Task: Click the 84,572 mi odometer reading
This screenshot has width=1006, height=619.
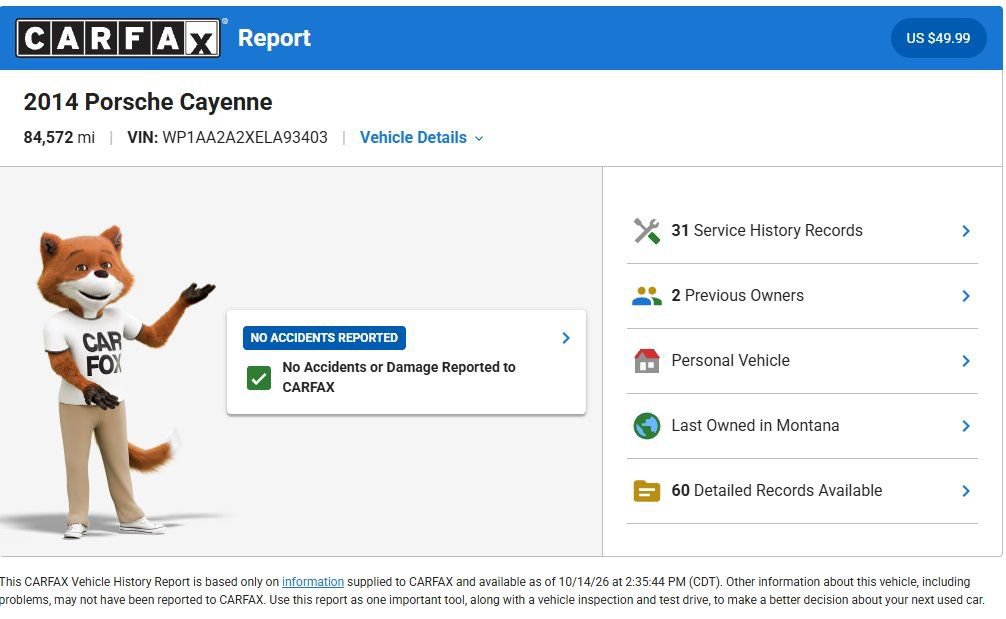Action: pos(59,137)
